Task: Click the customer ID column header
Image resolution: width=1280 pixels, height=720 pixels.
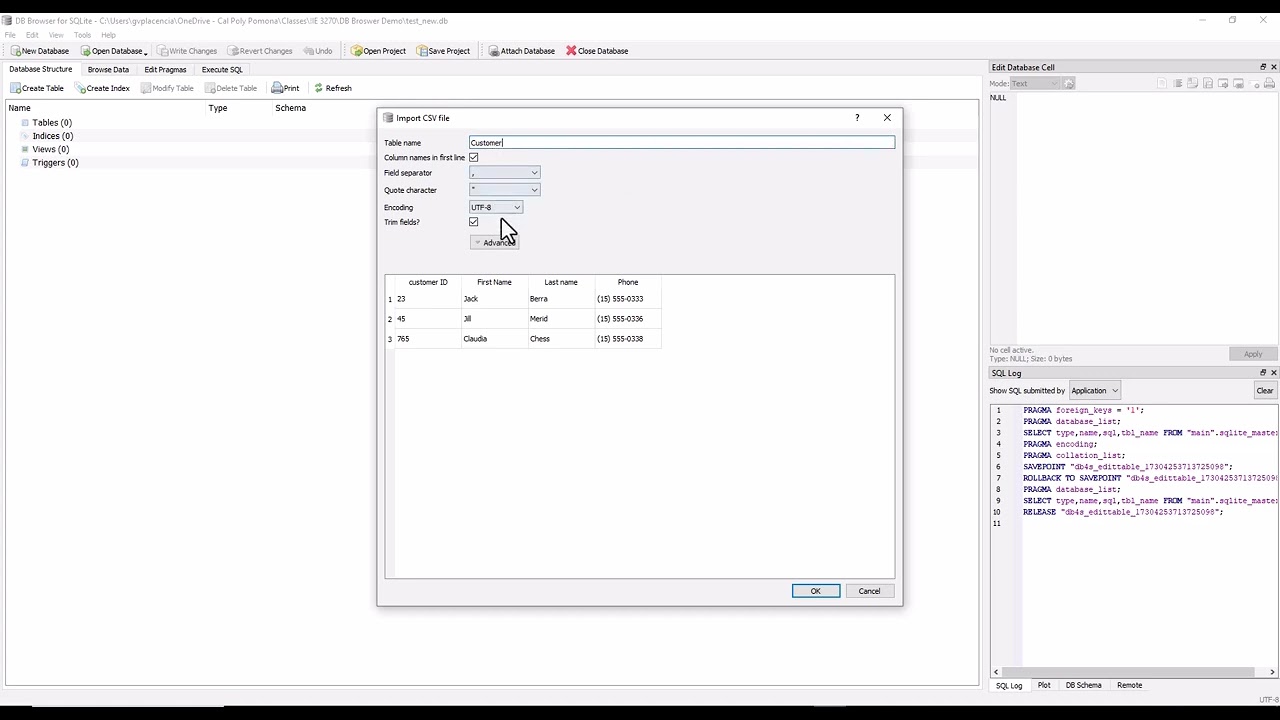Action: coord(428,282)
